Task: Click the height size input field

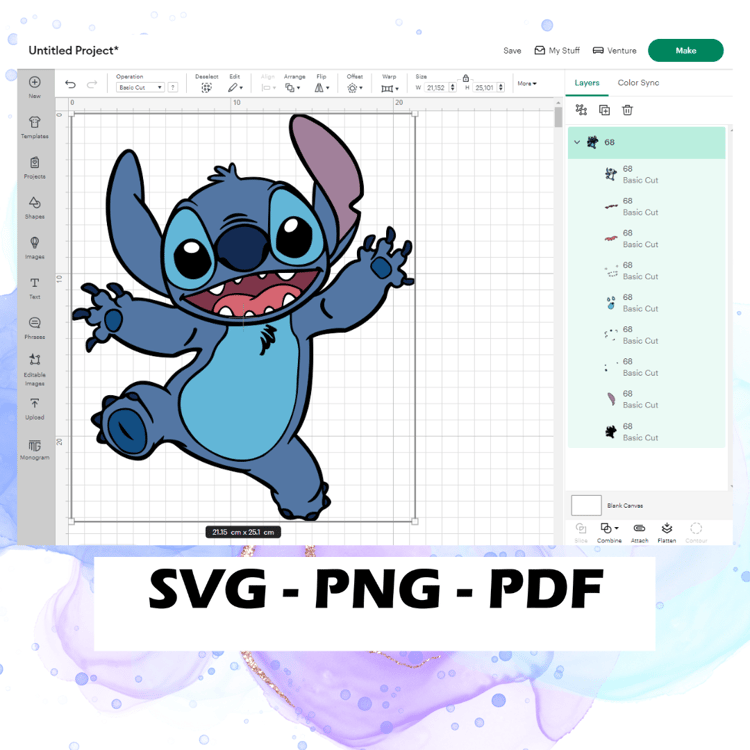Action: point(485,88)
